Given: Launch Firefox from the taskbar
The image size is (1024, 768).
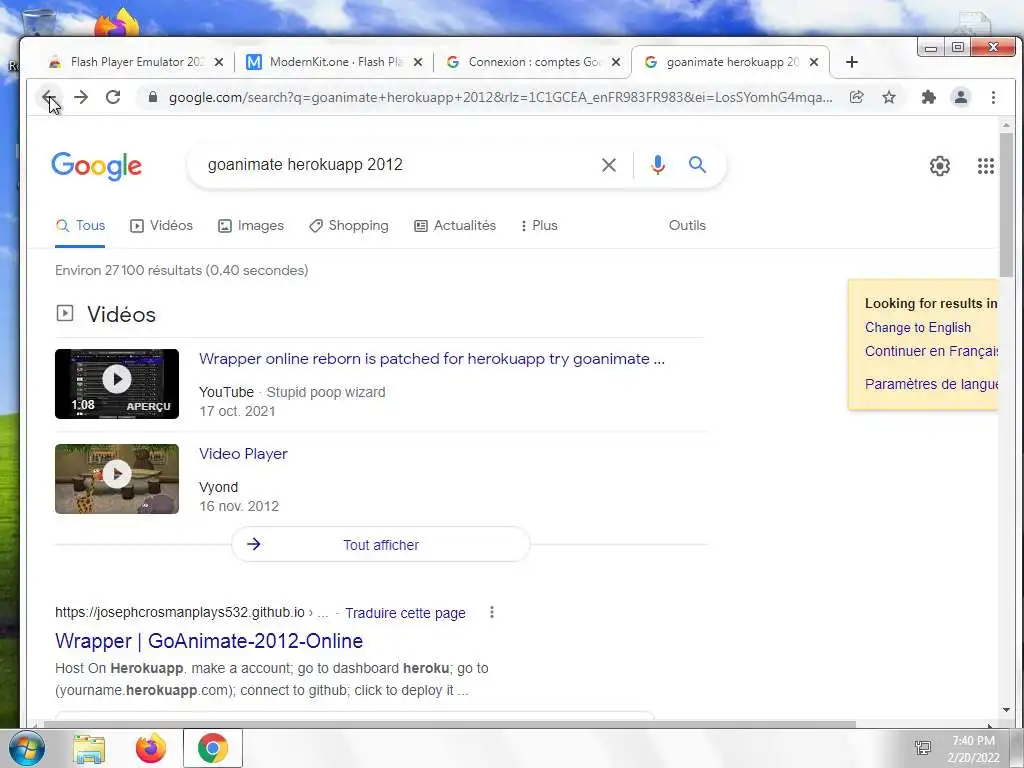Looking at the screenshot, I should (x=151, y=748).
